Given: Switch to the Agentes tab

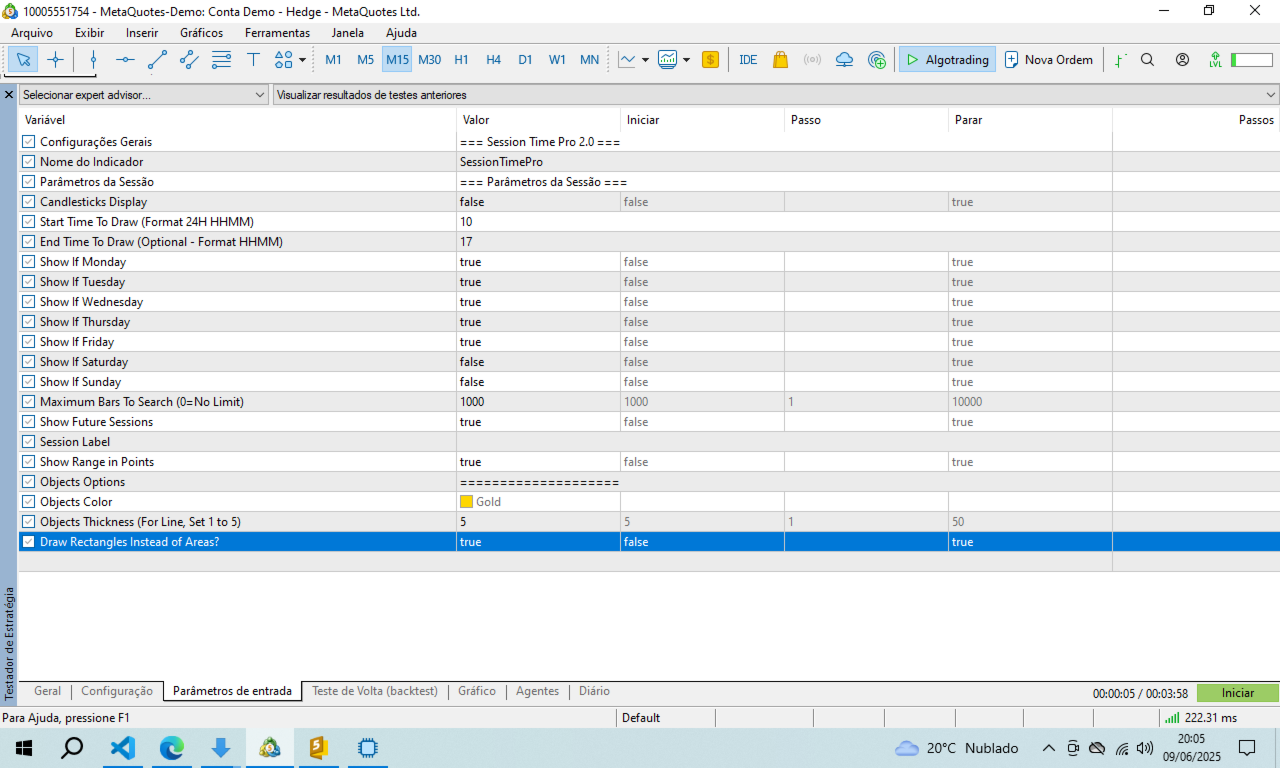Looking at the screenshot, I should click(537, 691).
